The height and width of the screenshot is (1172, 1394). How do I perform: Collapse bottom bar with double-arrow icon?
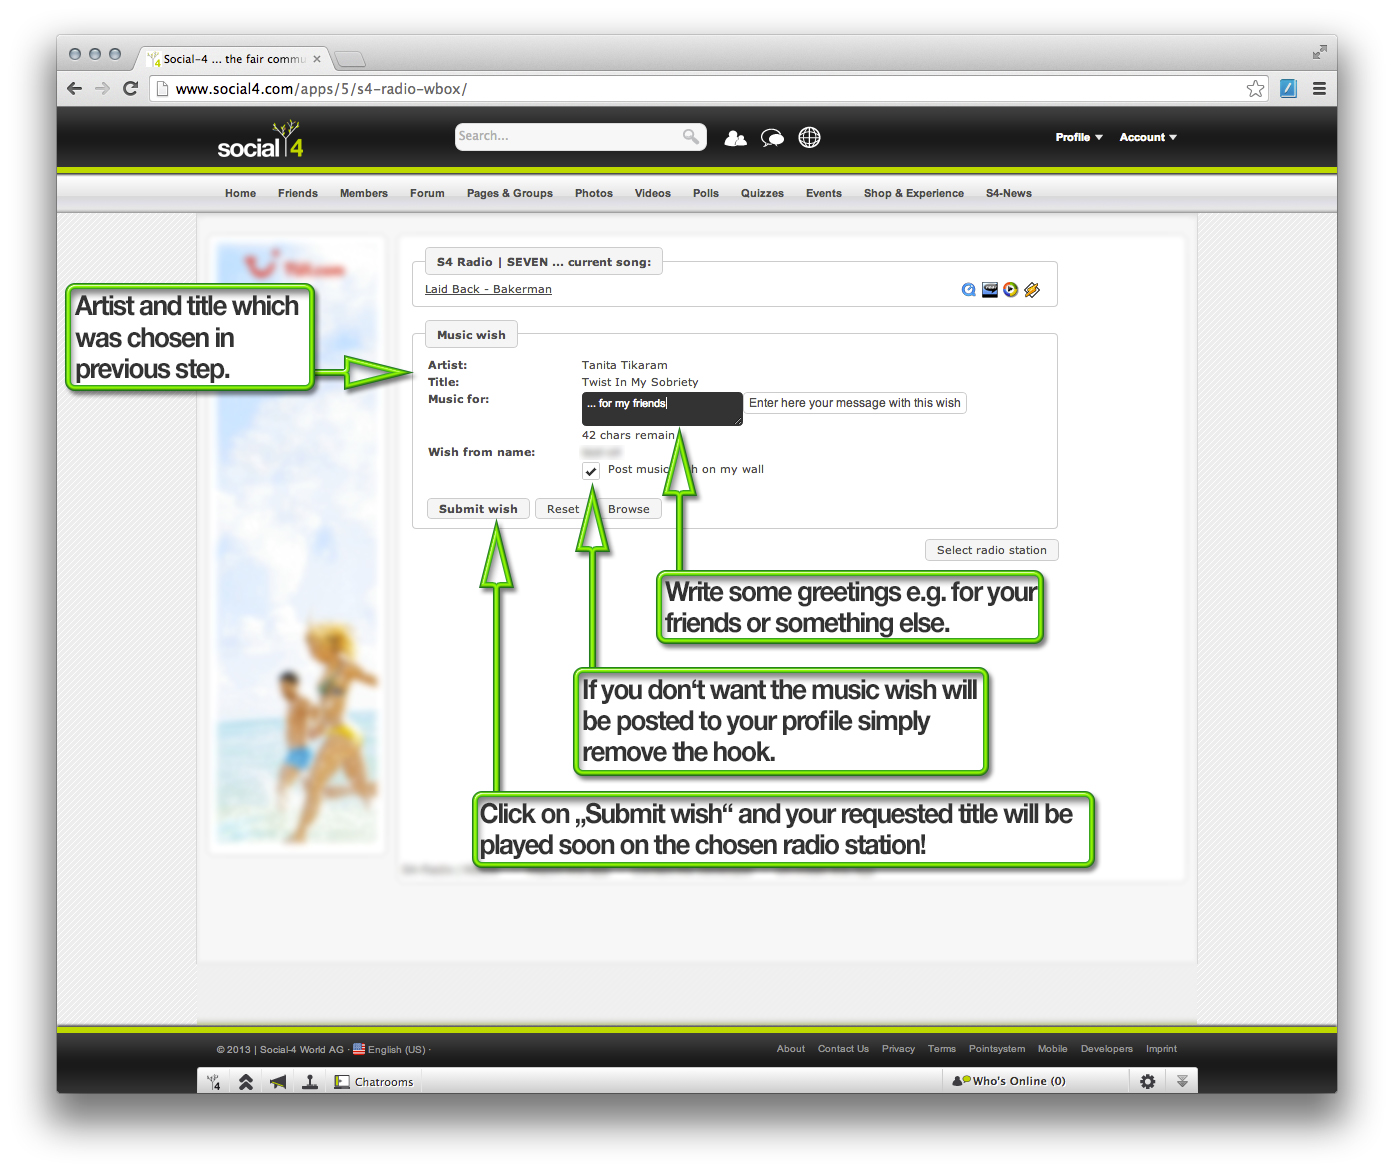1182,1081
